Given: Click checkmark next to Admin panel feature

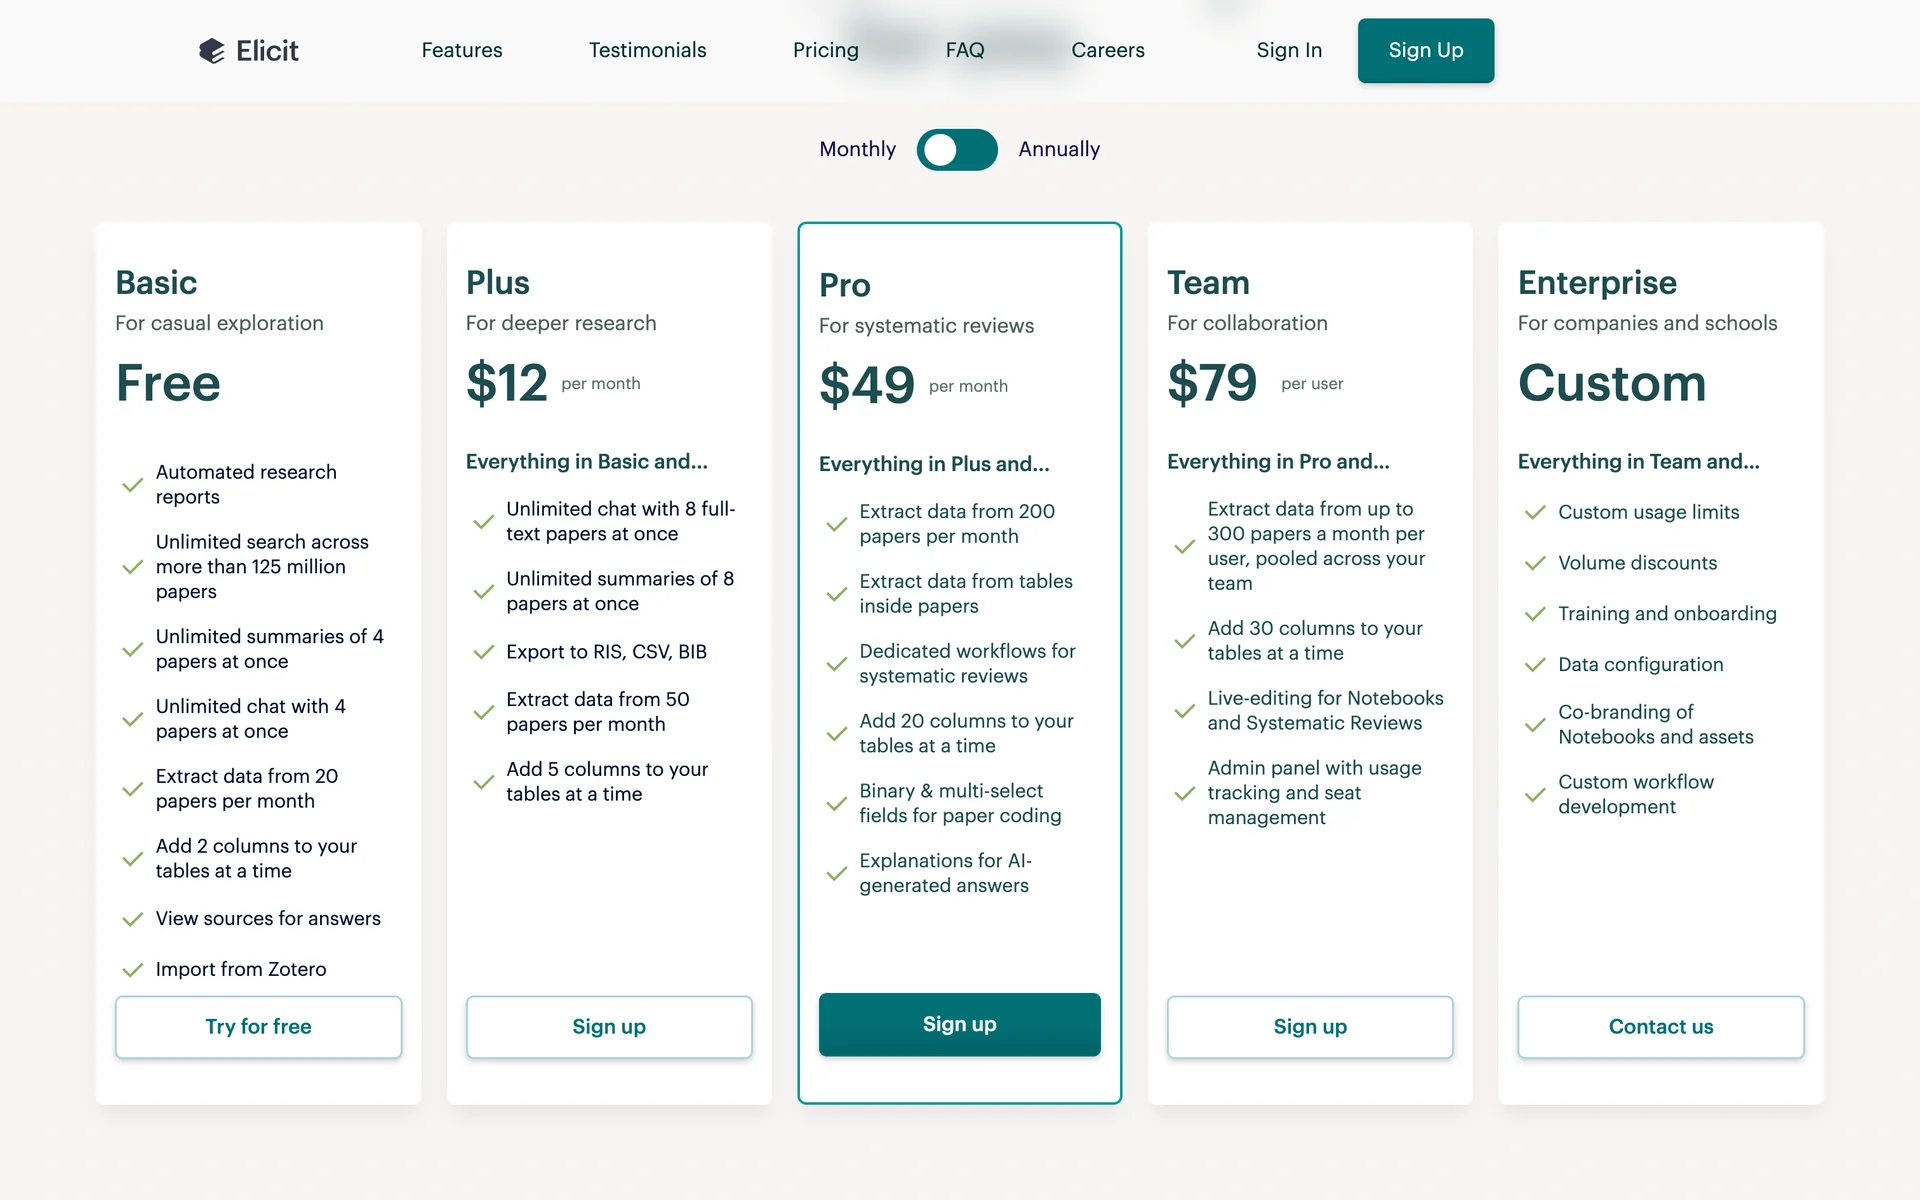Looking at the screenshot, I should pos(1185,793).
